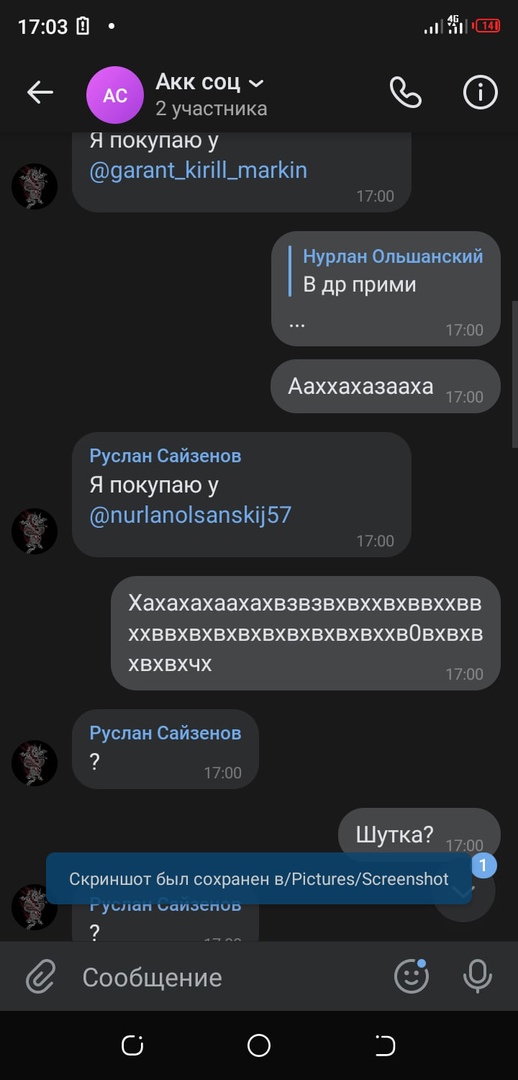Tap the microphone voice message icon

coord(477,977)
